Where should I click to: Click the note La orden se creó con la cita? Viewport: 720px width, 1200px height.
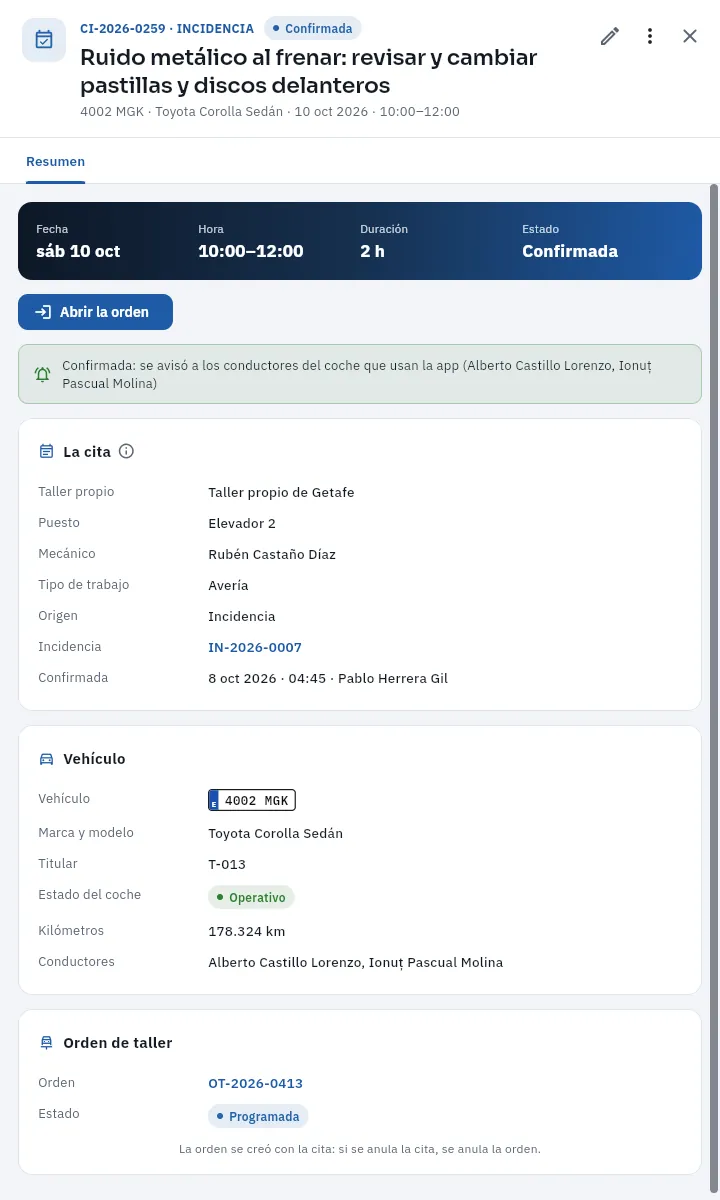360,1149
